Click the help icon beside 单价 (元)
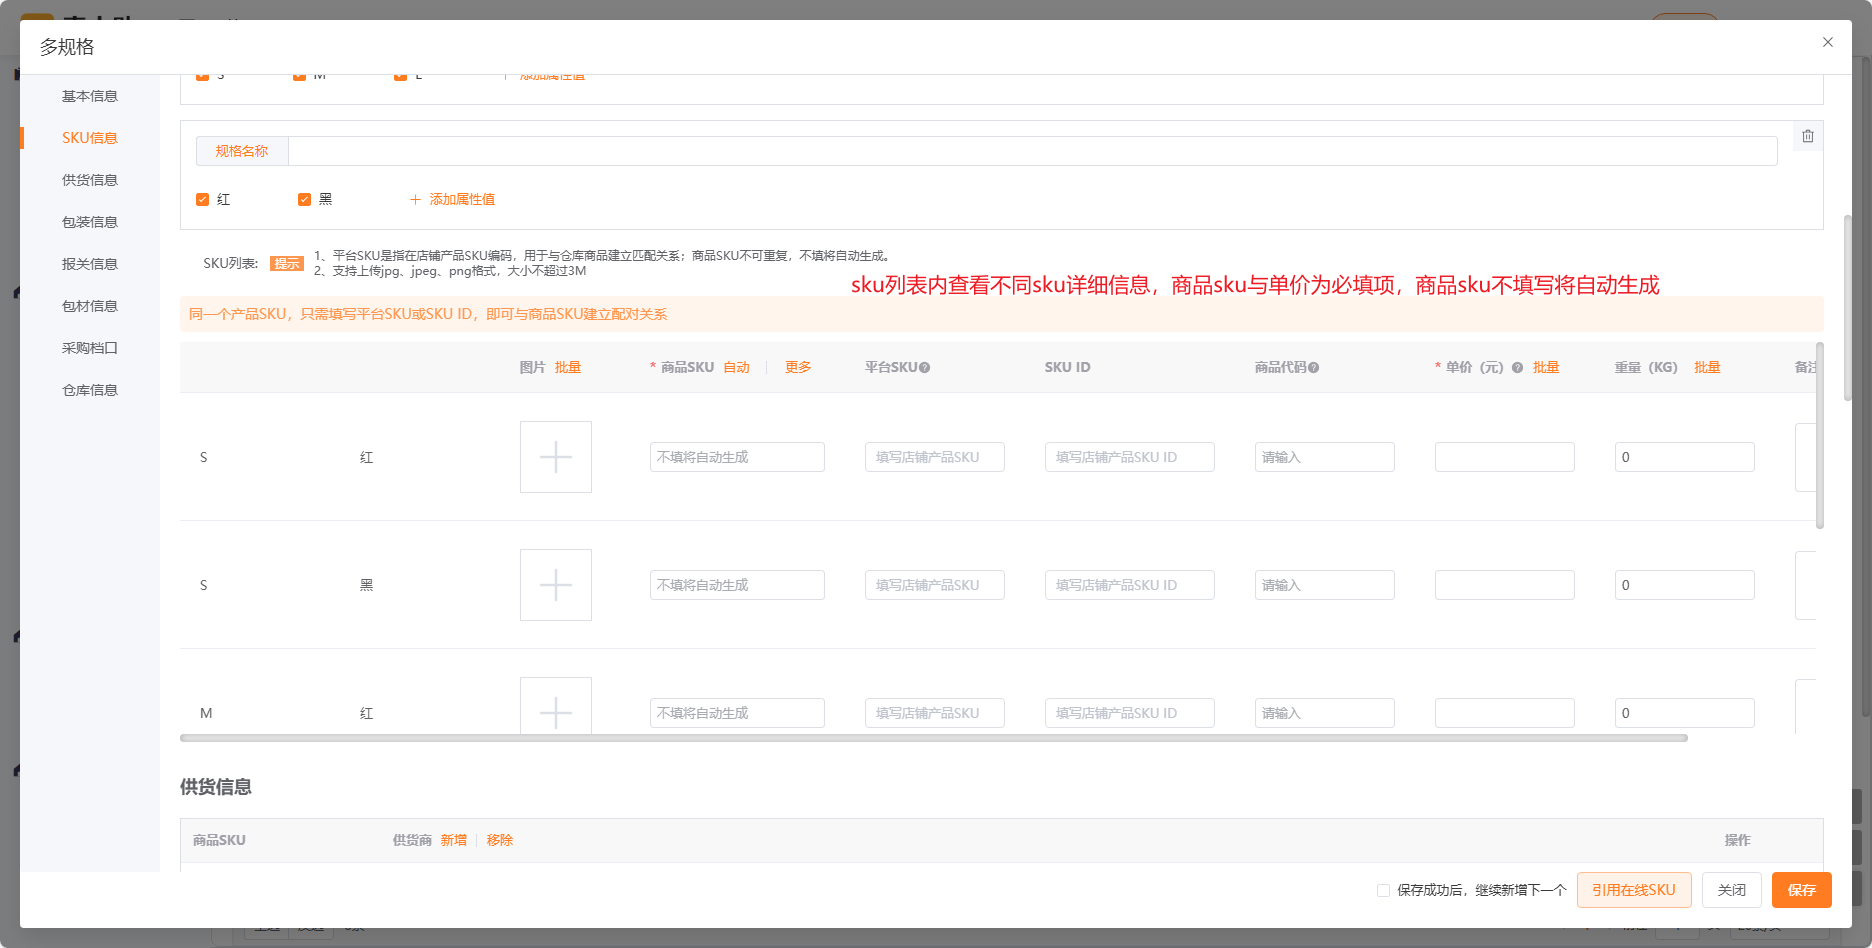The width and height of the screenshot is (1872, 948). click(1517, 368)
